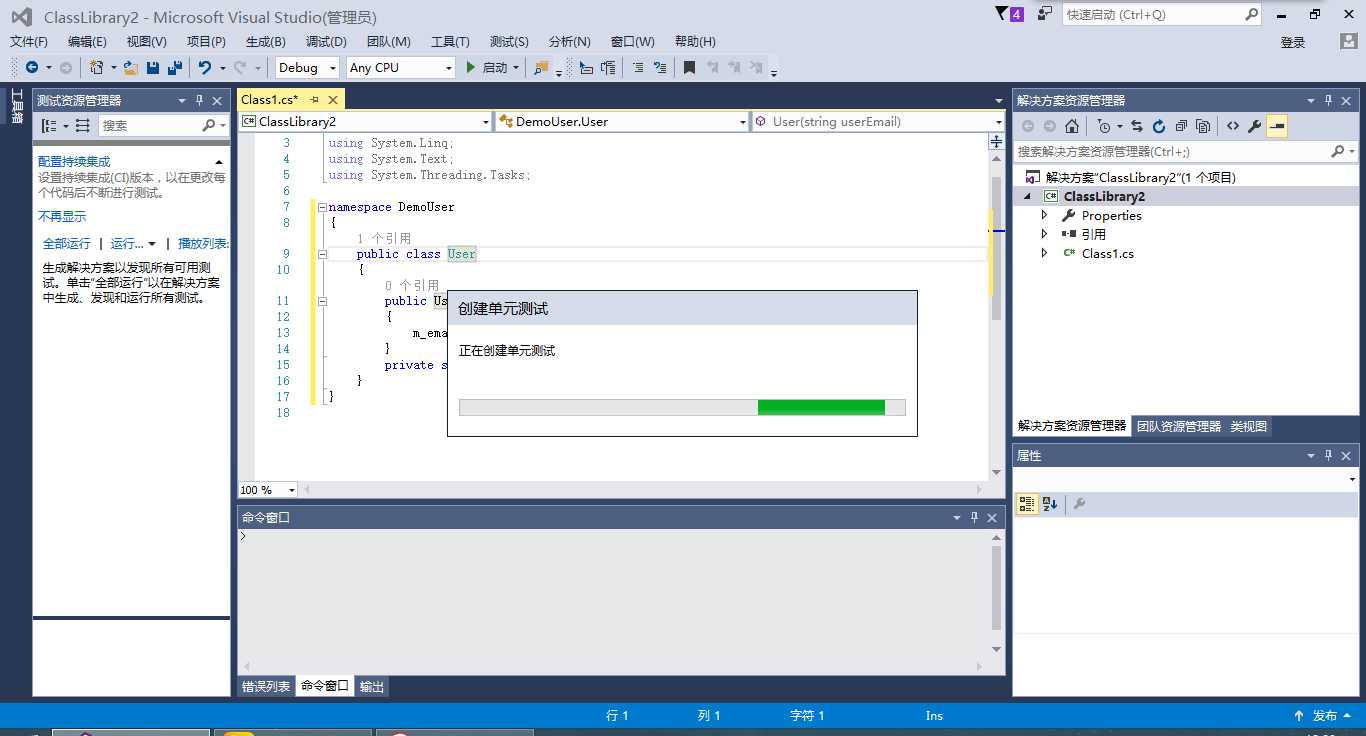The image size is (1366, 736).
Task: Switch Properties window to Alphabetical sort
Action: (x=1049, y=504)
